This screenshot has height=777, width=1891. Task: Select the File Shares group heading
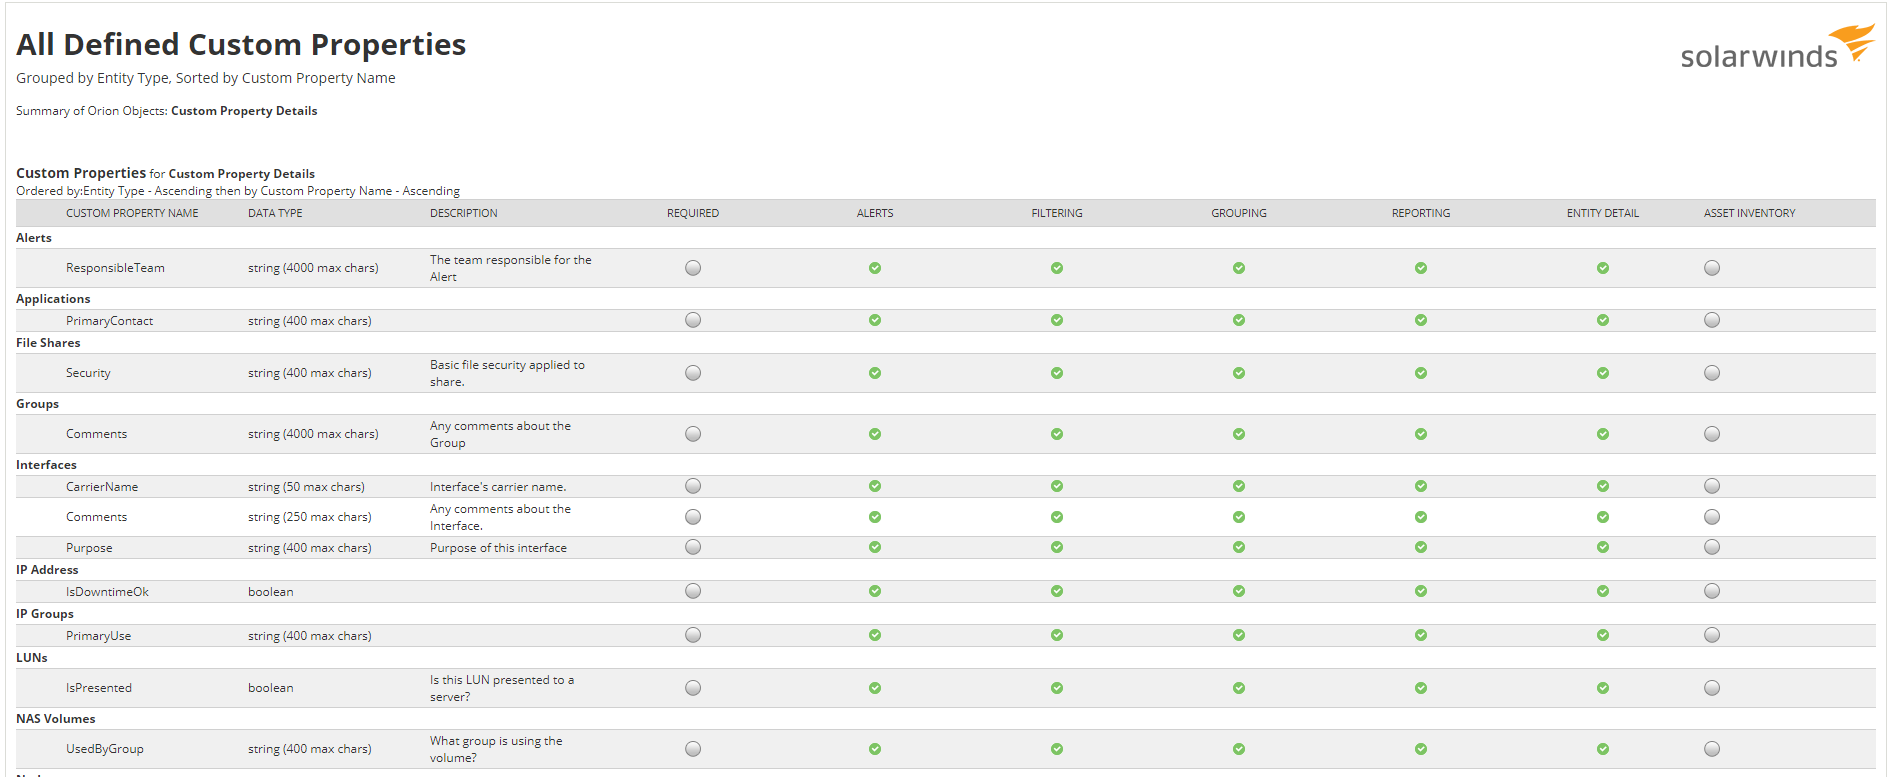(48, 343)
